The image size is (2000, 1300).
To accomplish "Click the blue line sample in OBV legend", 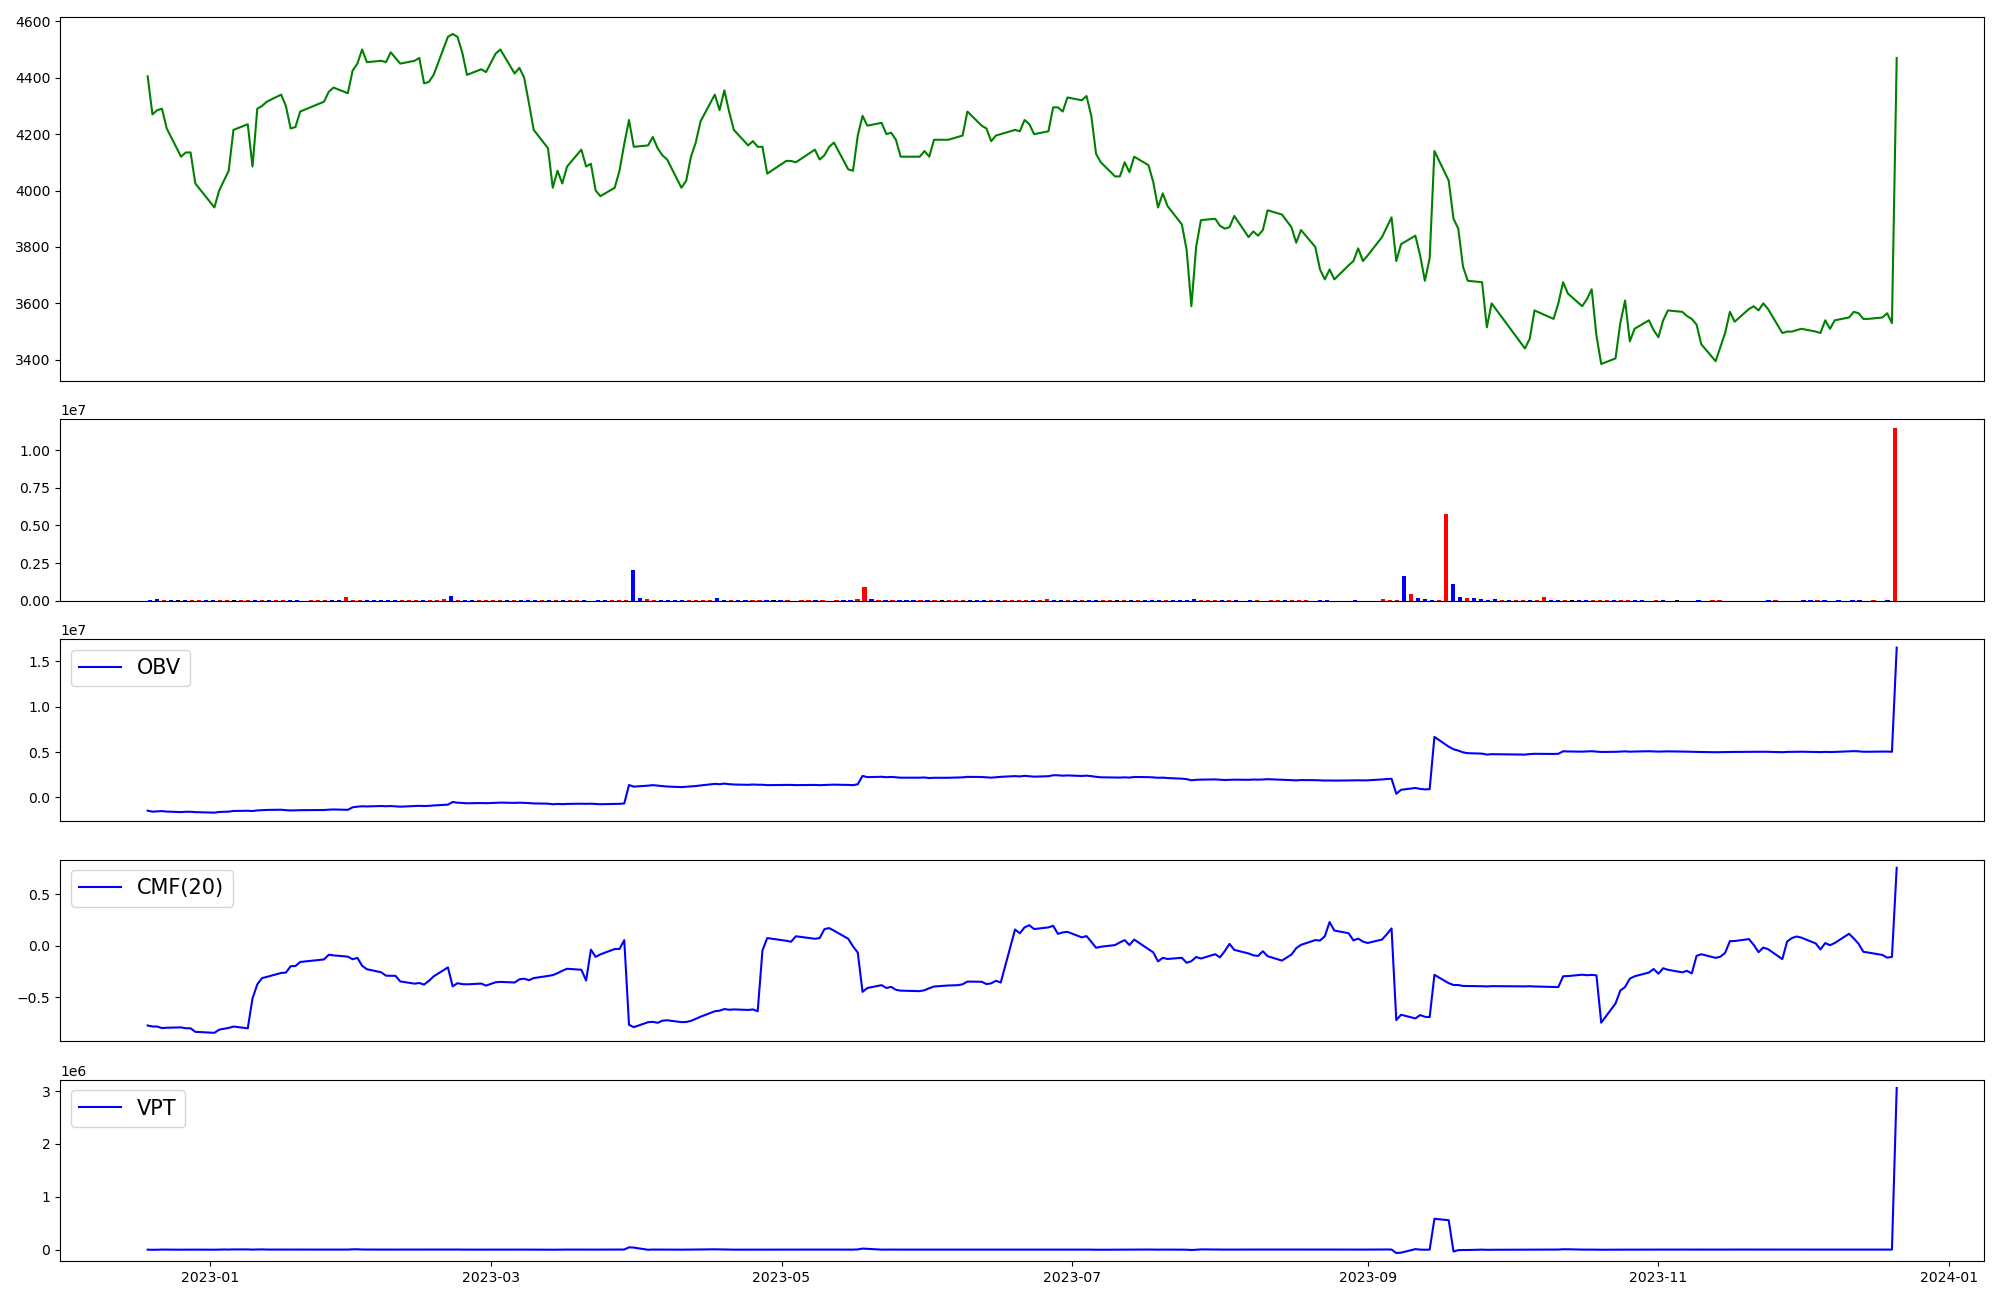I will tap(100, 668).
